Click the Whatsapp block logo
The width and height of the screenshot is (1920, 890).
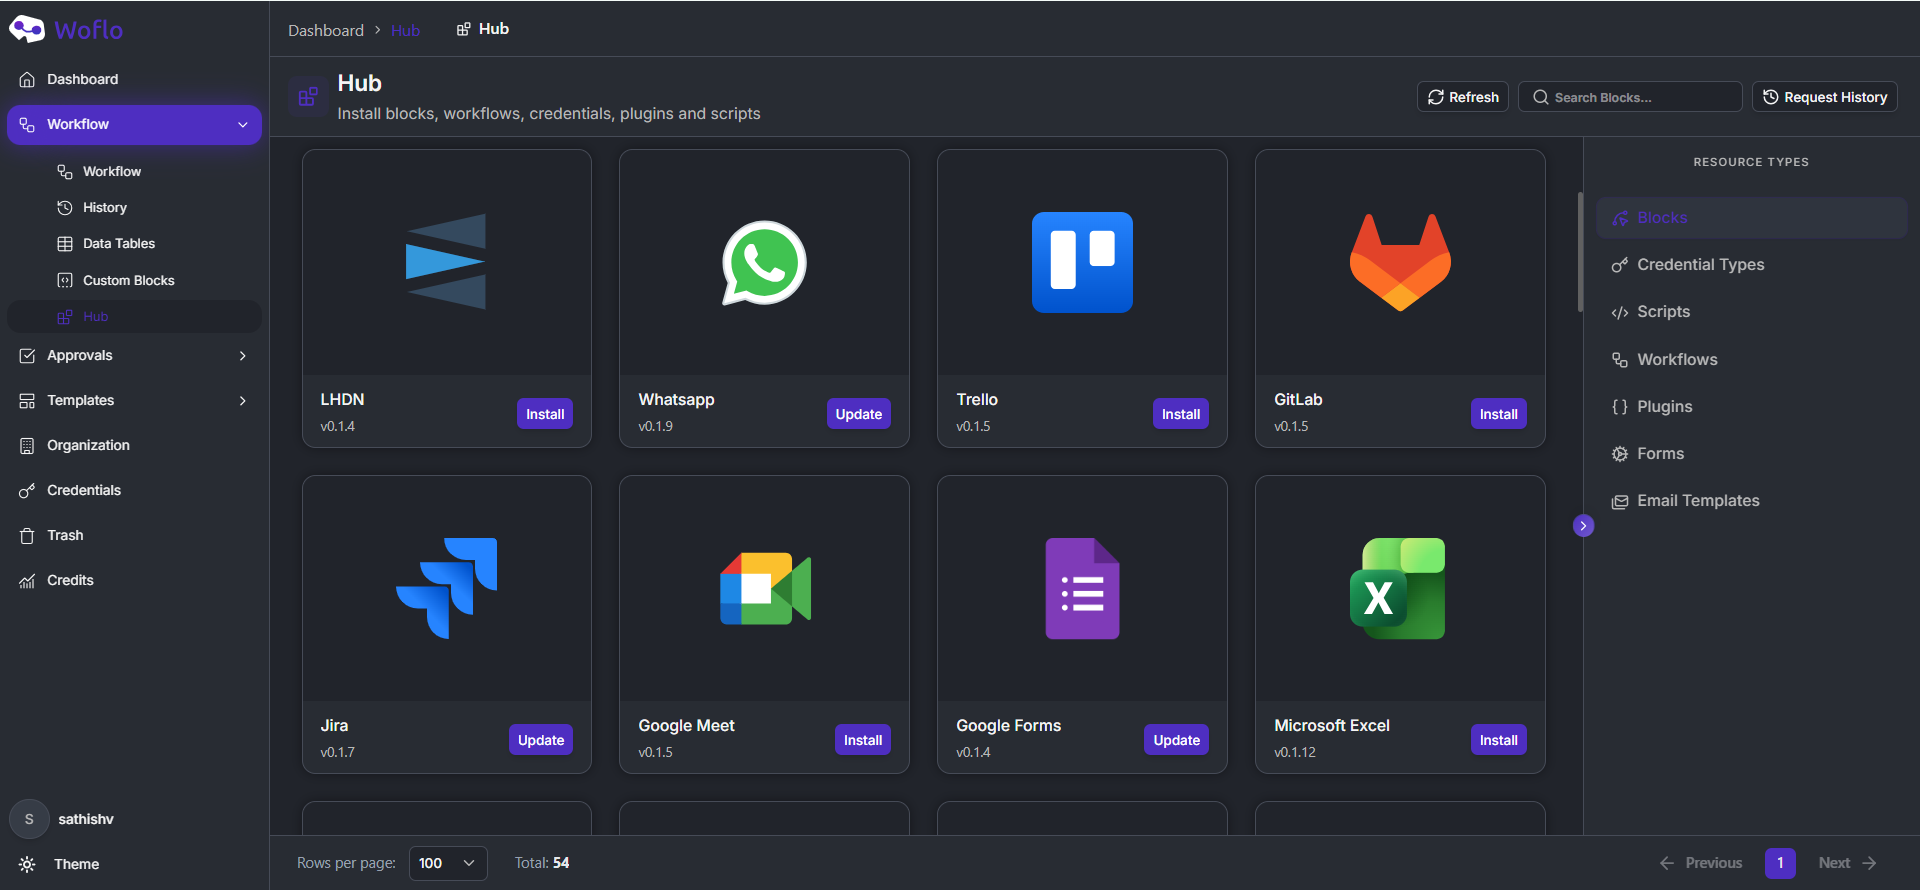[764, 262]
